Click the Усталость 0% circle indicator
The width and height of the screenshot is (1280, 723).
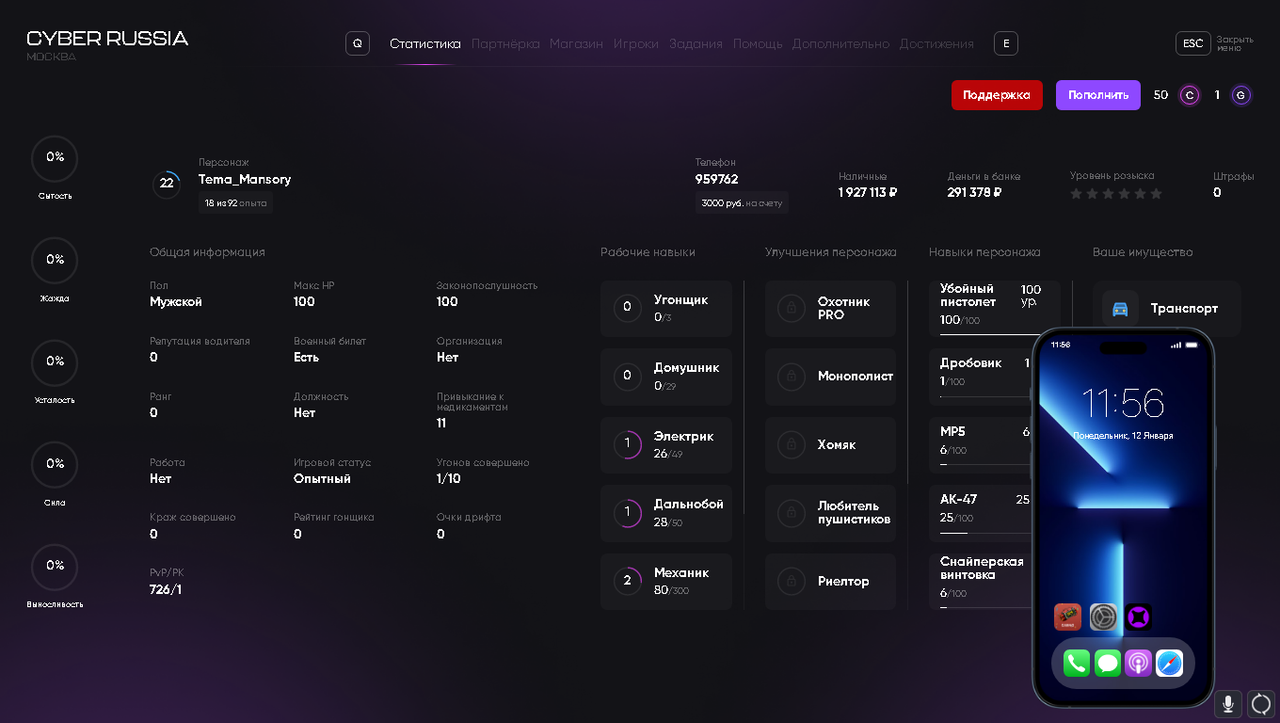click(55, 361)
